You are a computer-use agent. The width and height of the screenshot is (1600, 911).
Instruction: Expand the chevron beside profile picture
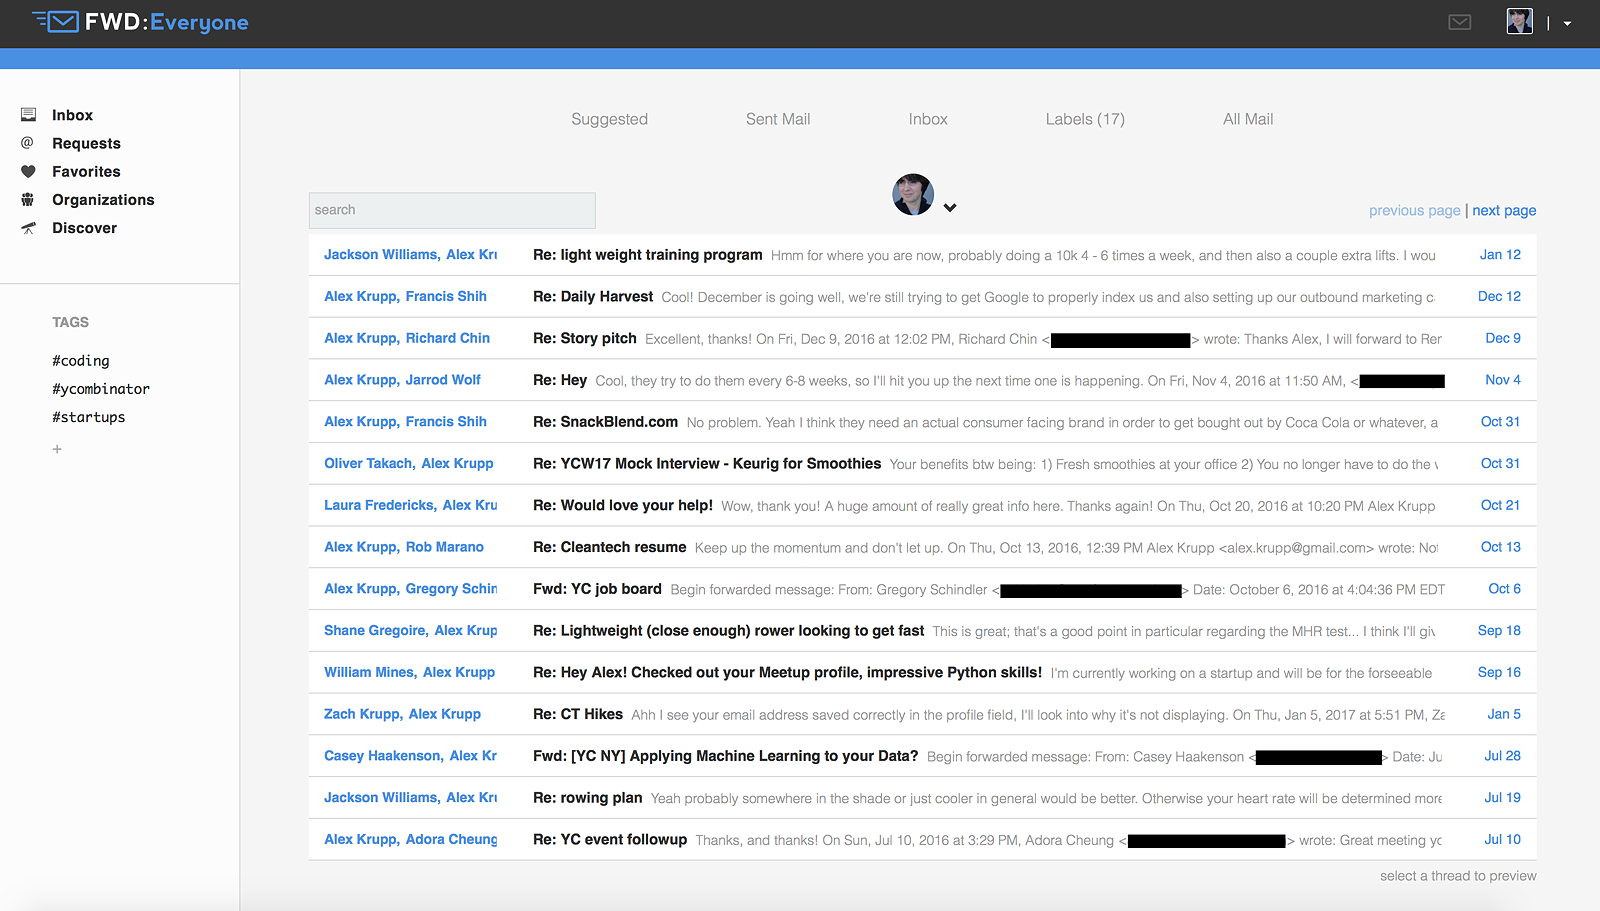coord(950,208)
